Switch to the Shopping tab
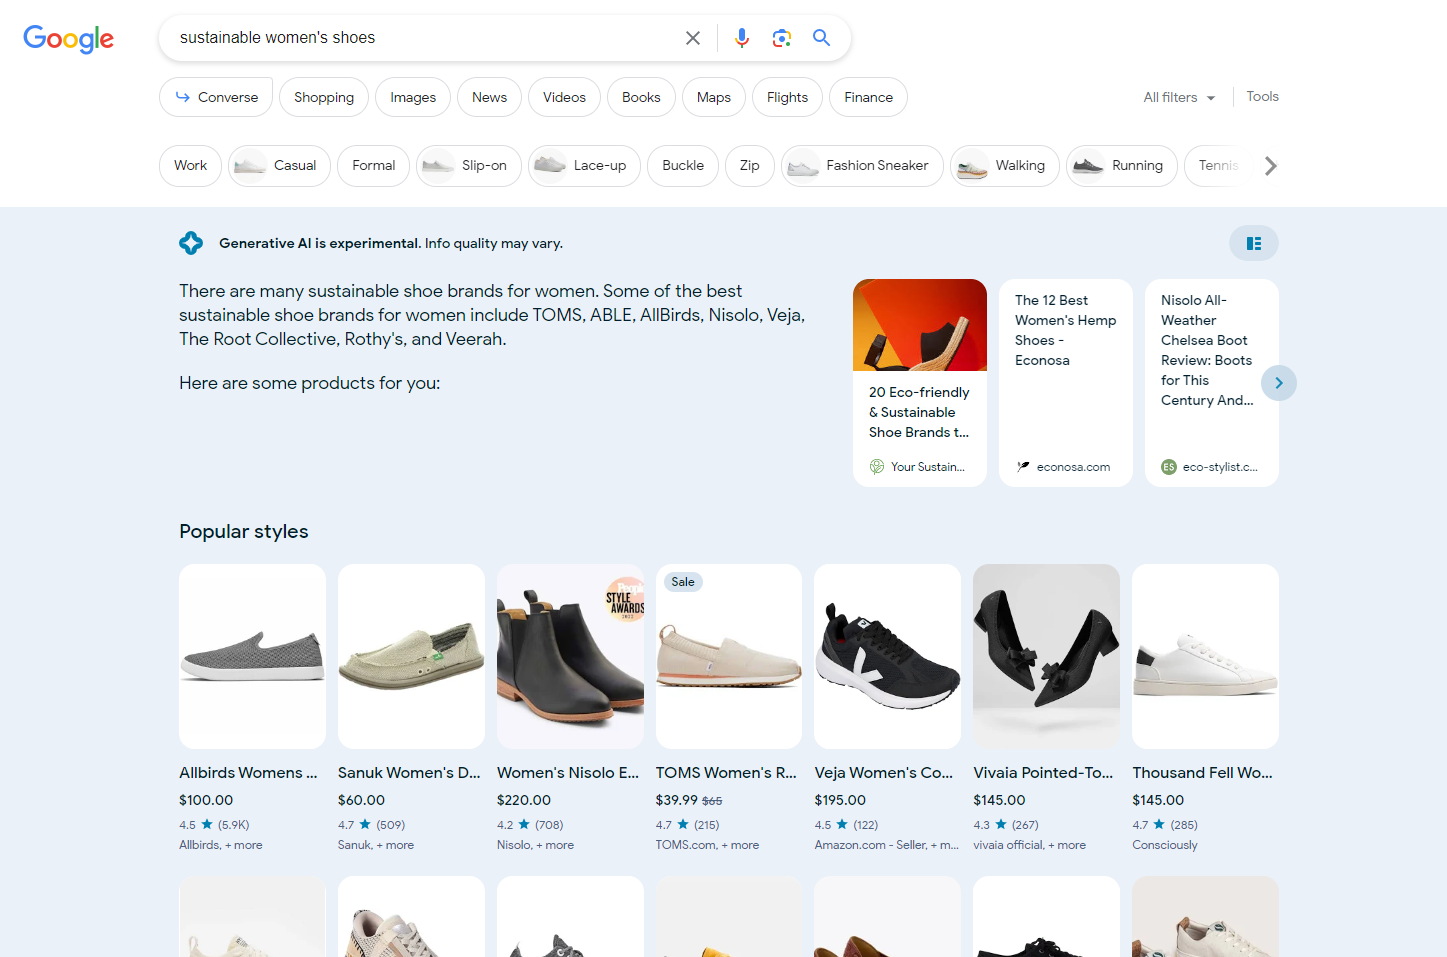This screenshot has height=957, width=1447. [x=324, y=97]
